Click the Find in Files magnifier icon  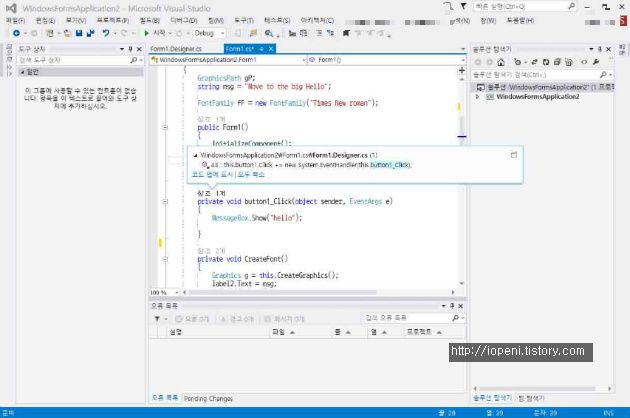coord(268,33)
